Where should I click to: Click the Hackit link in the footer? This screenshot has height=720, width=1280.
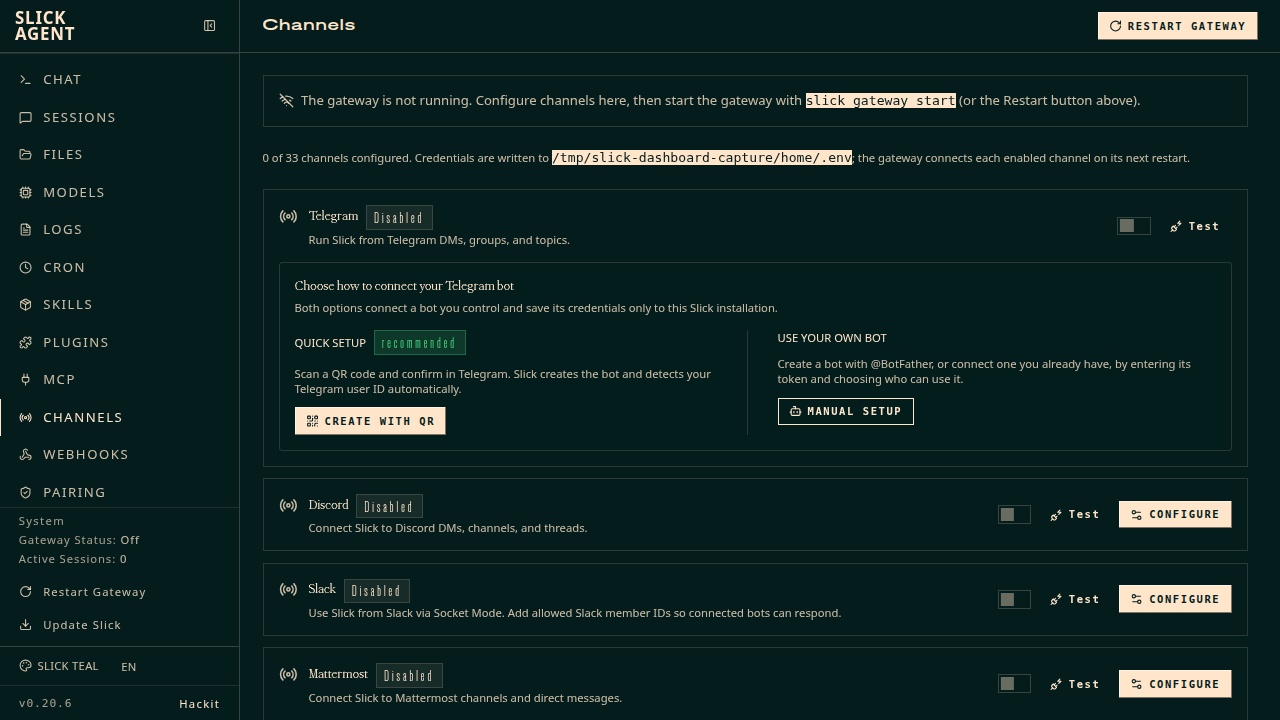click(x=199, y=704)
